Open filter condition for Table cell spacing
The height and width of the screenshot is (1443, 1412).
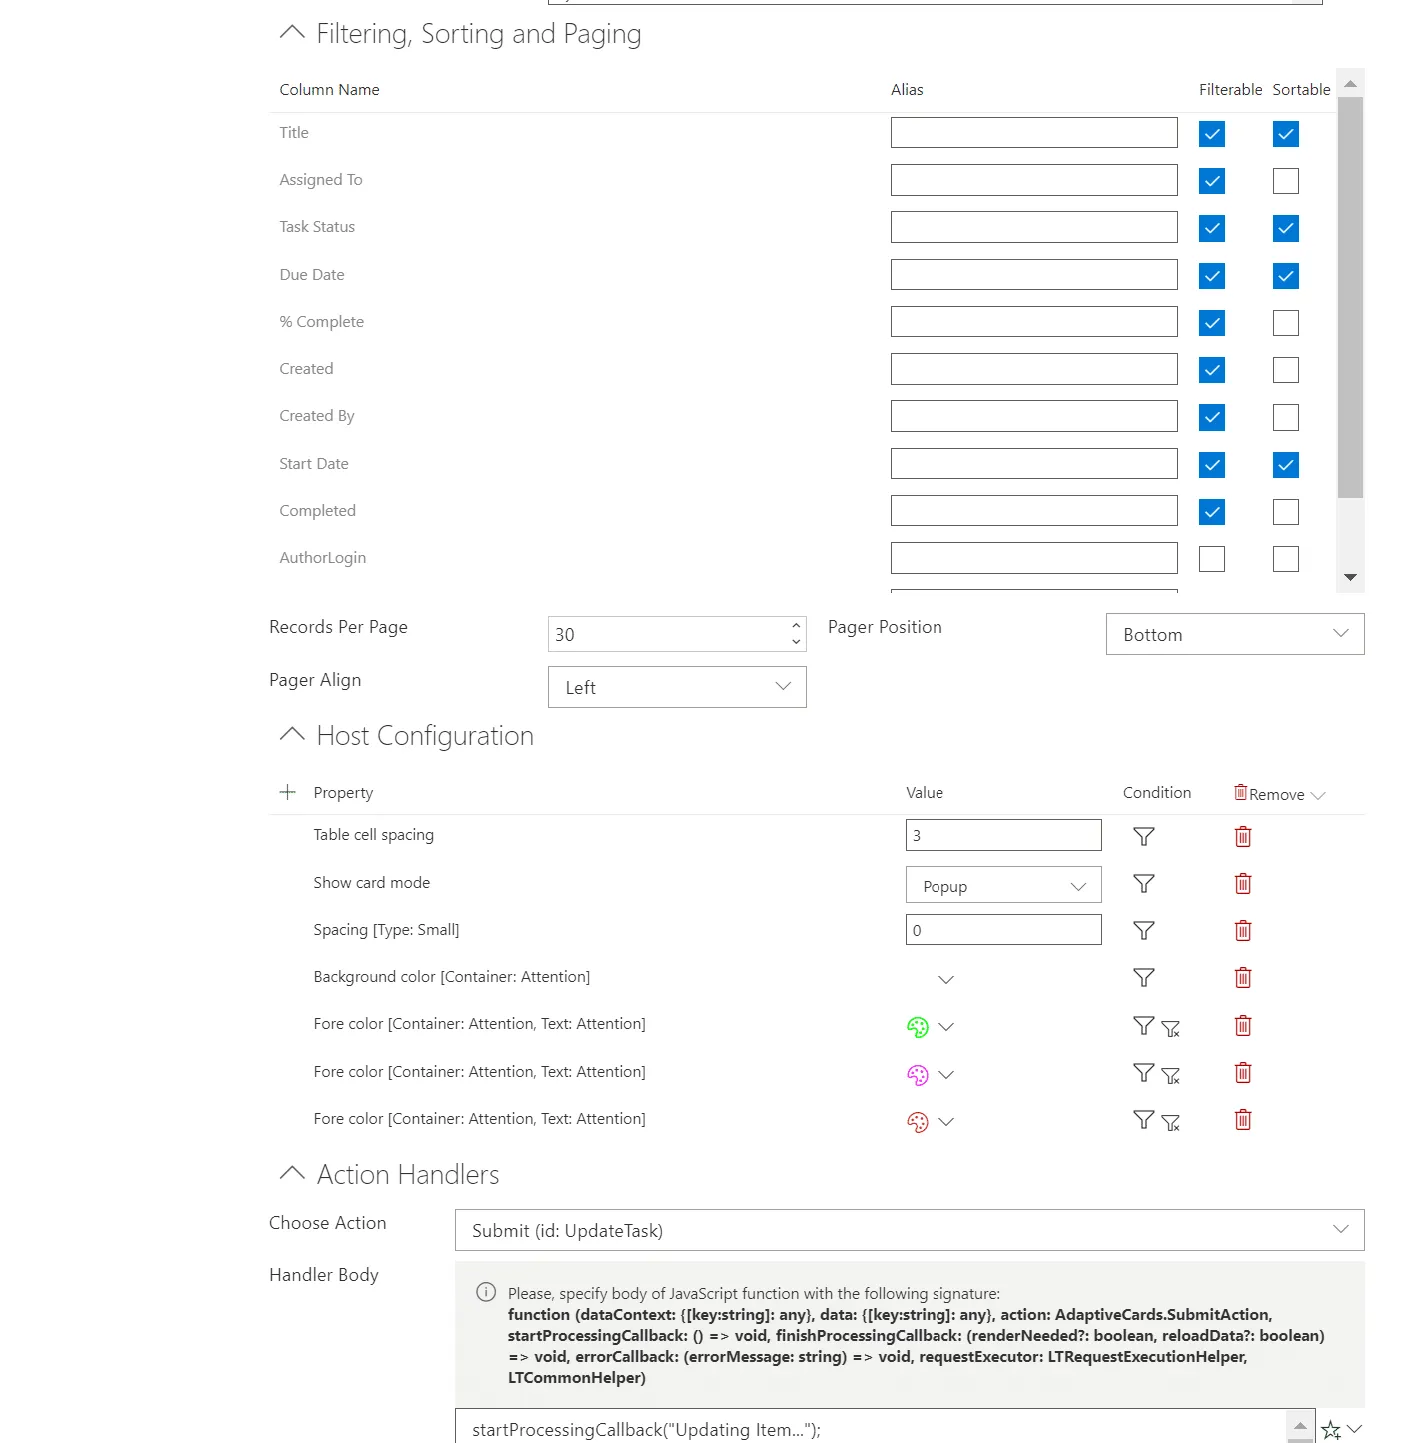pyautogui.click(x=1143, y=836)
